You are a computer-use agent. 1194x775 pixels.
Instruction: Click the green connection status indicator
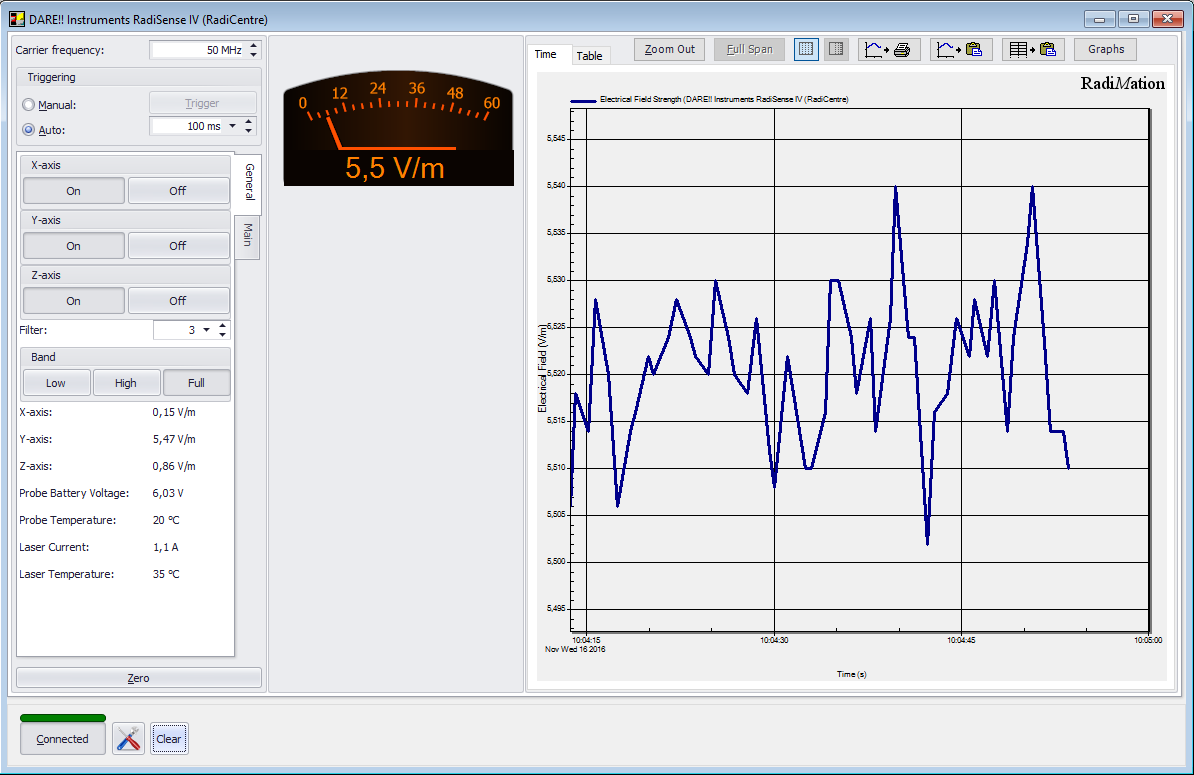click(62, 718)
